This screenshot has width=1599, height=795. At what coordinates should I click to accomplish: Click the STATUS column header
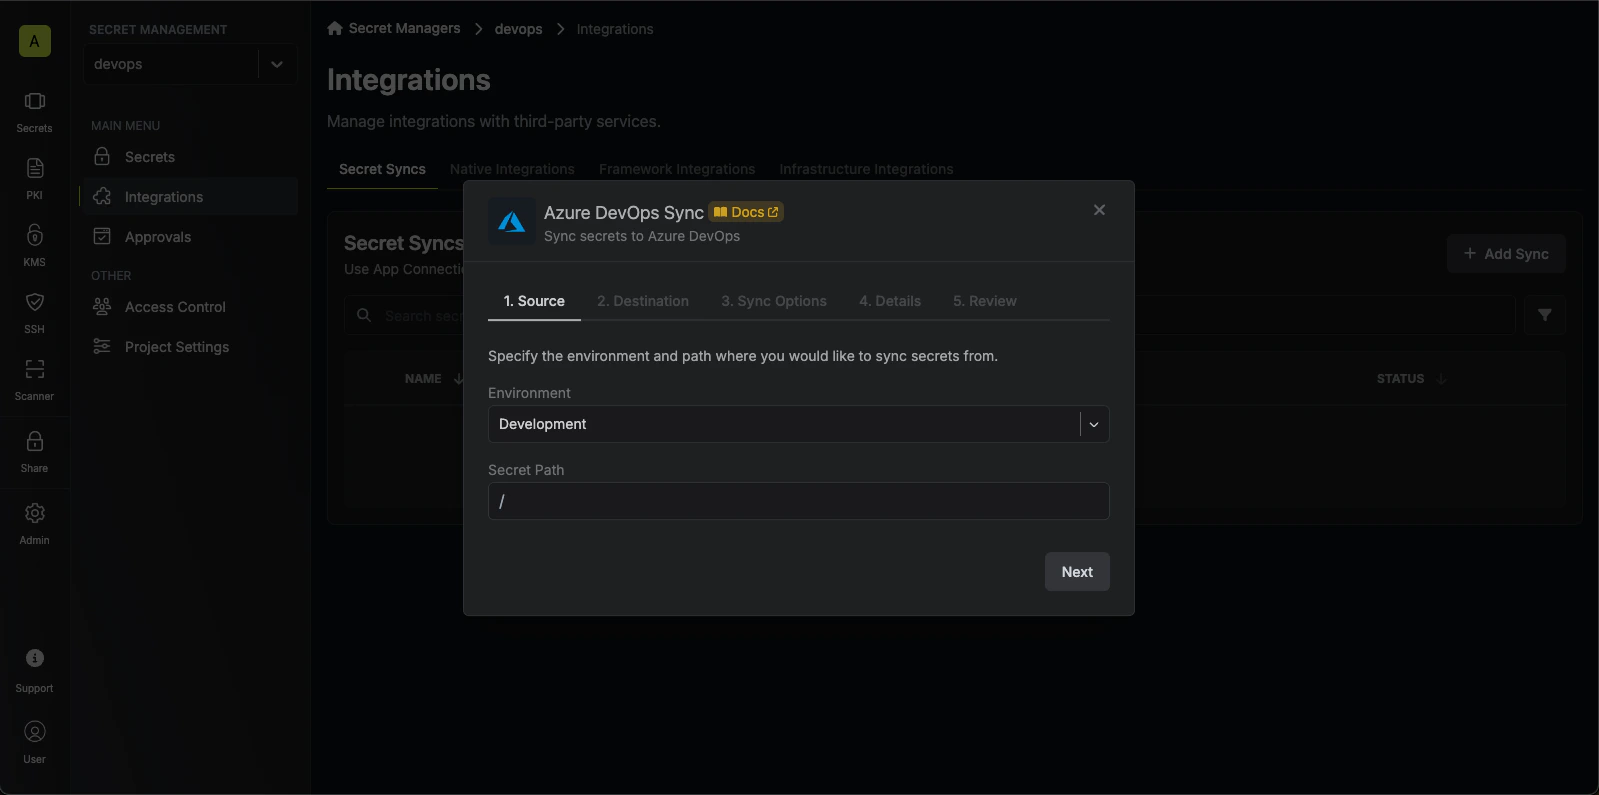coord(1400,379)
